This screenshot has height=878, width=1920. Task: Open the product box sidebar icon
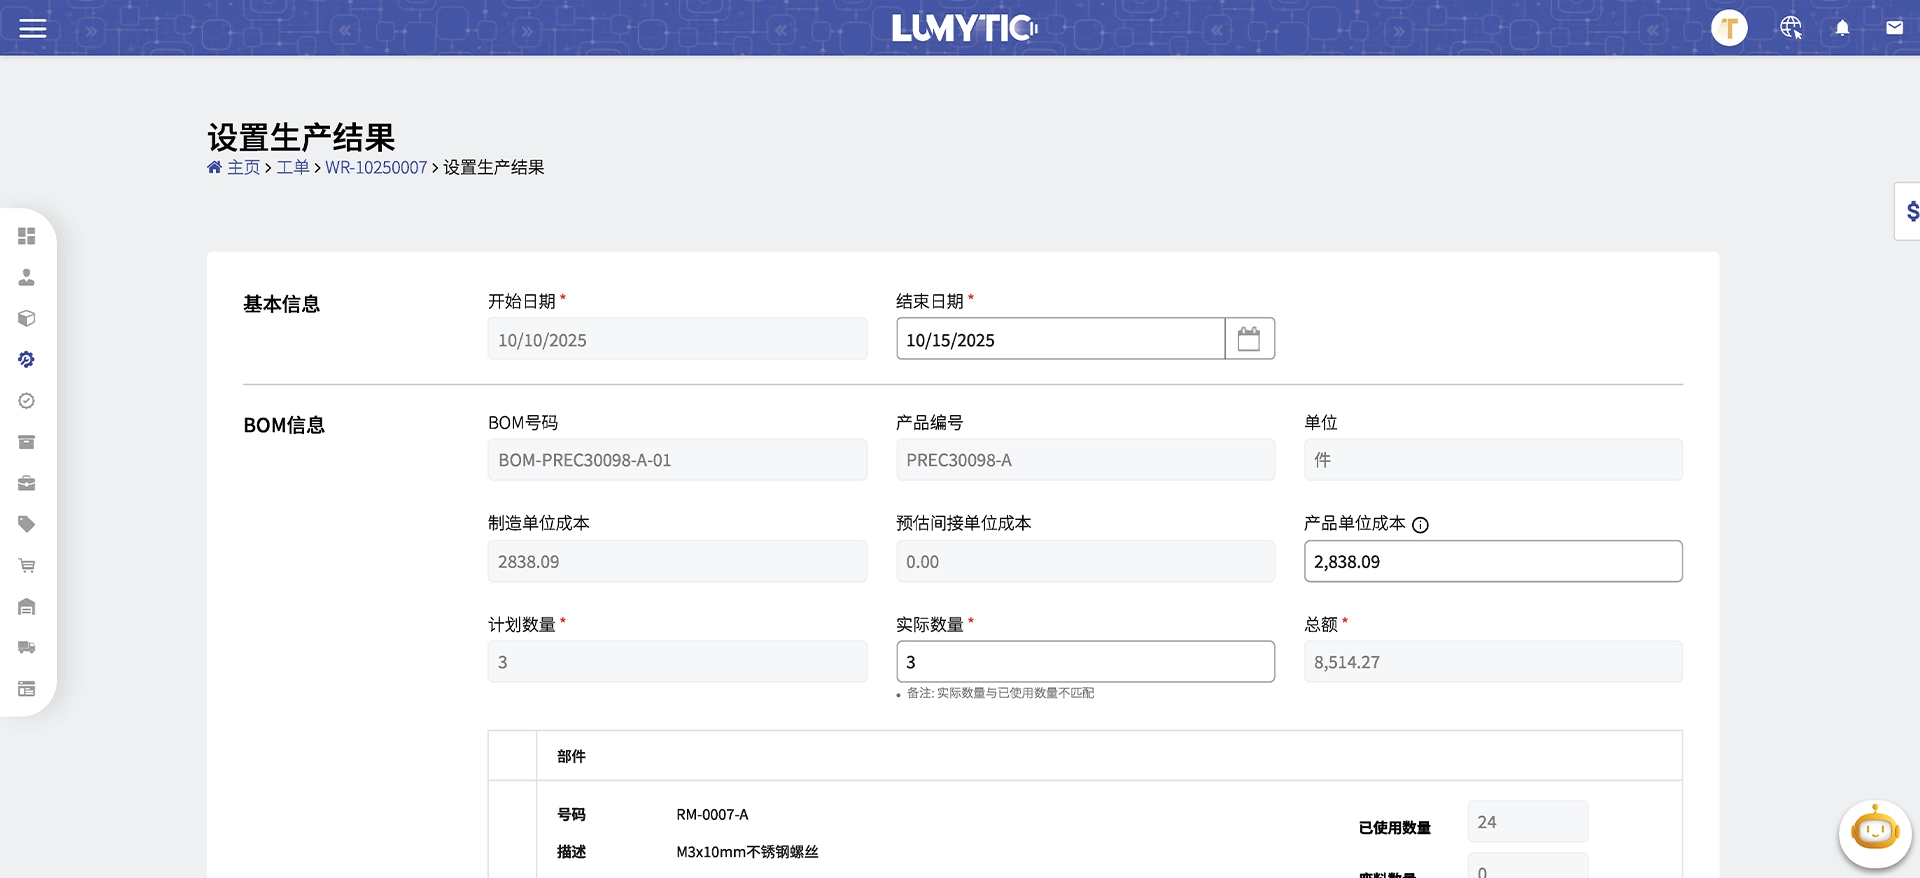tap(27, 318)
